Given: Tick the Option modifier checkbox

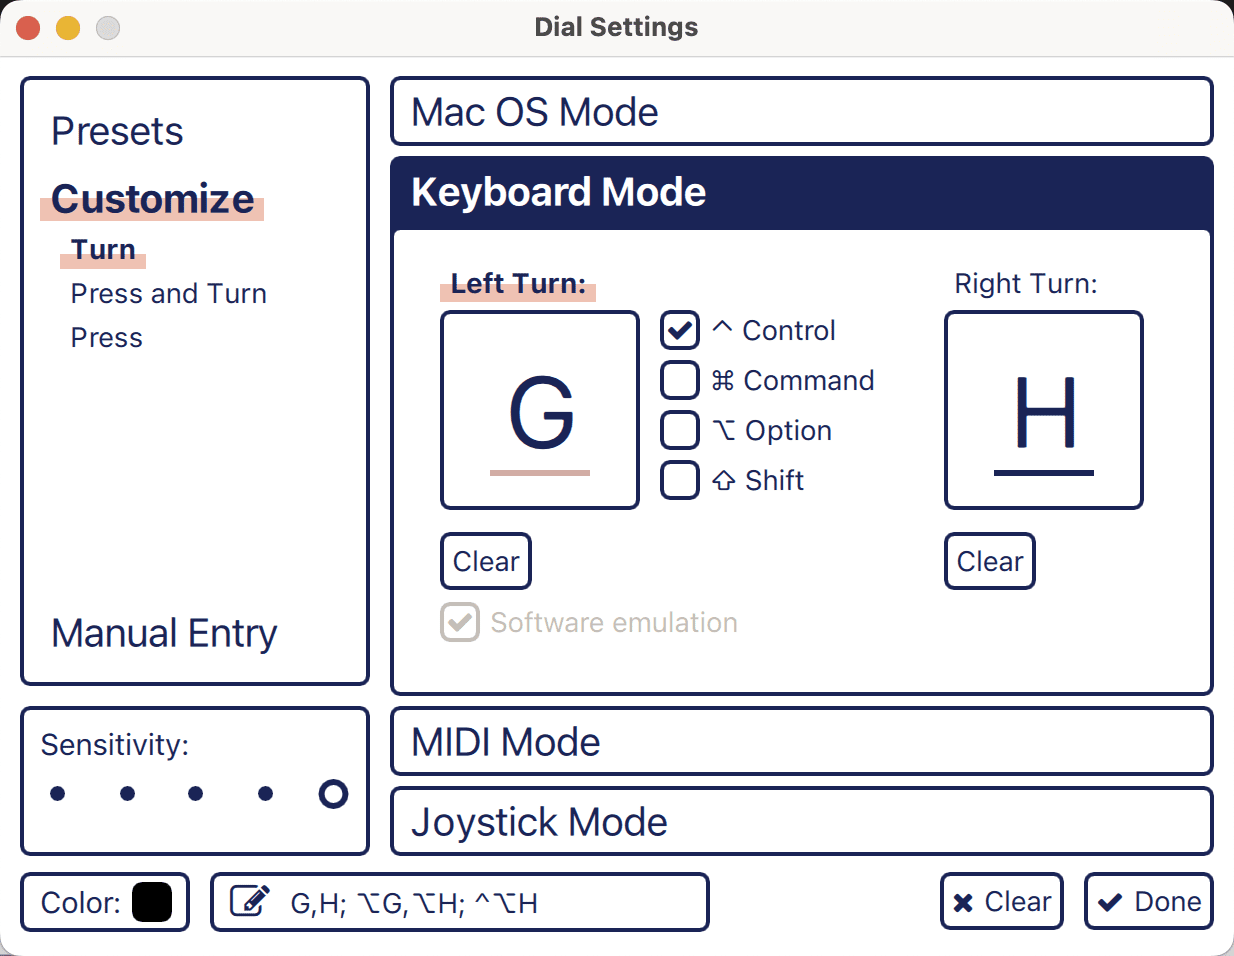Looking at the screenshot, I should pos(680,430).
